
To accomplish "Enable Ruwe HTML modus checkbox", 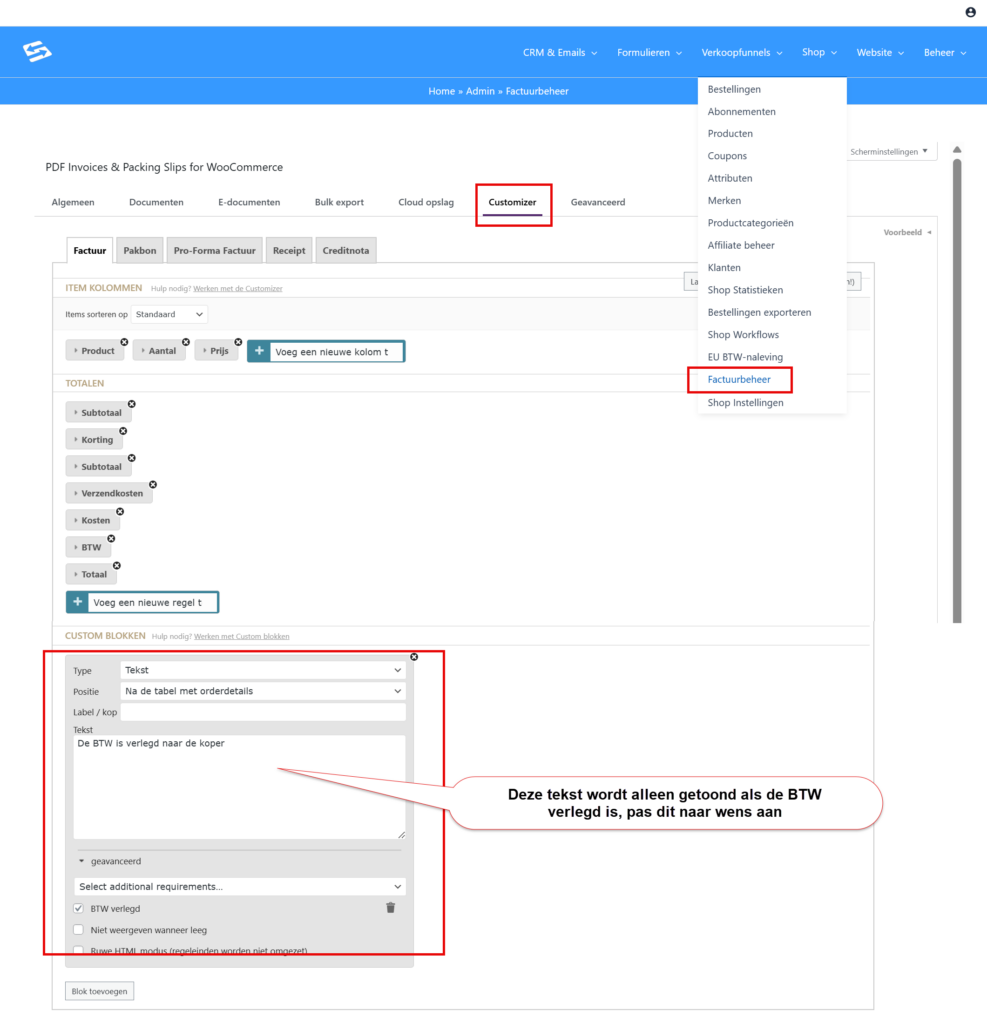I will tap(79, 950).
